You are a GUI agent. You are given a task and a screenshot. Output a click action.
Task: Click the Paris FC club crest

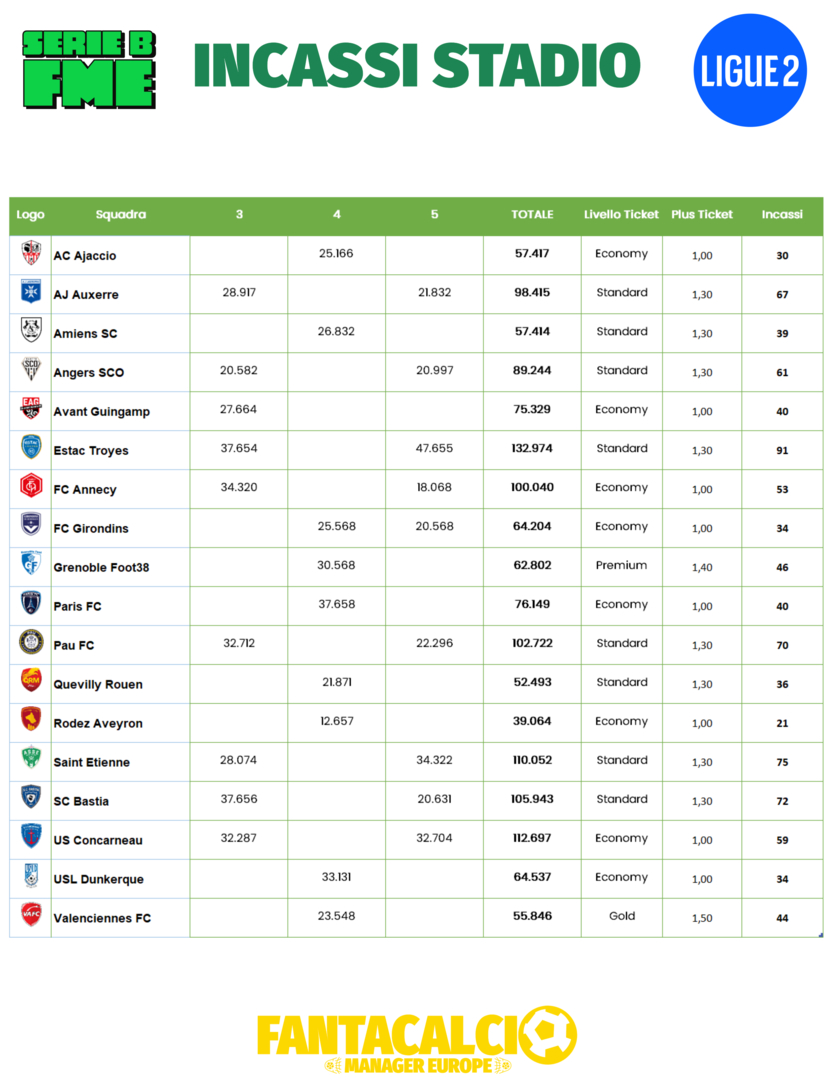click(31, 605)
